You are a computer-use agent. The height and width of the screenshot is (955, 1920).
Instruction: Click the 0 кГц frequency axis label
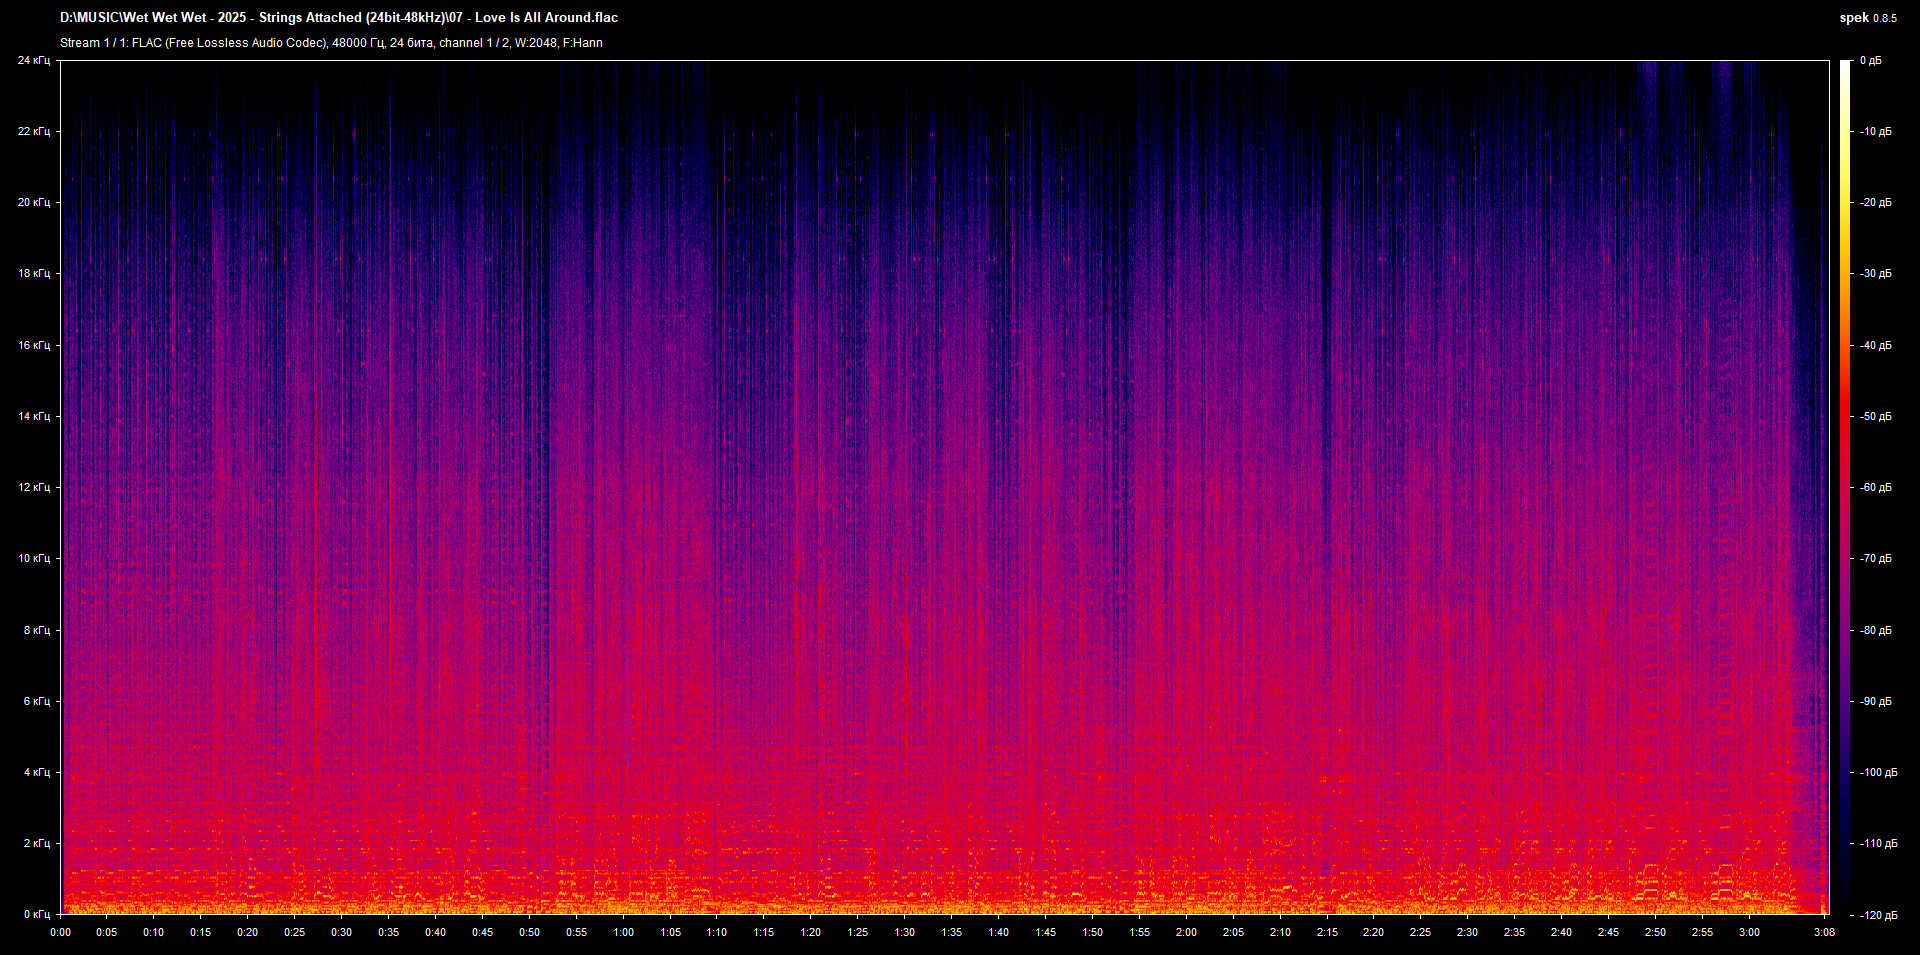pos(37,915)
